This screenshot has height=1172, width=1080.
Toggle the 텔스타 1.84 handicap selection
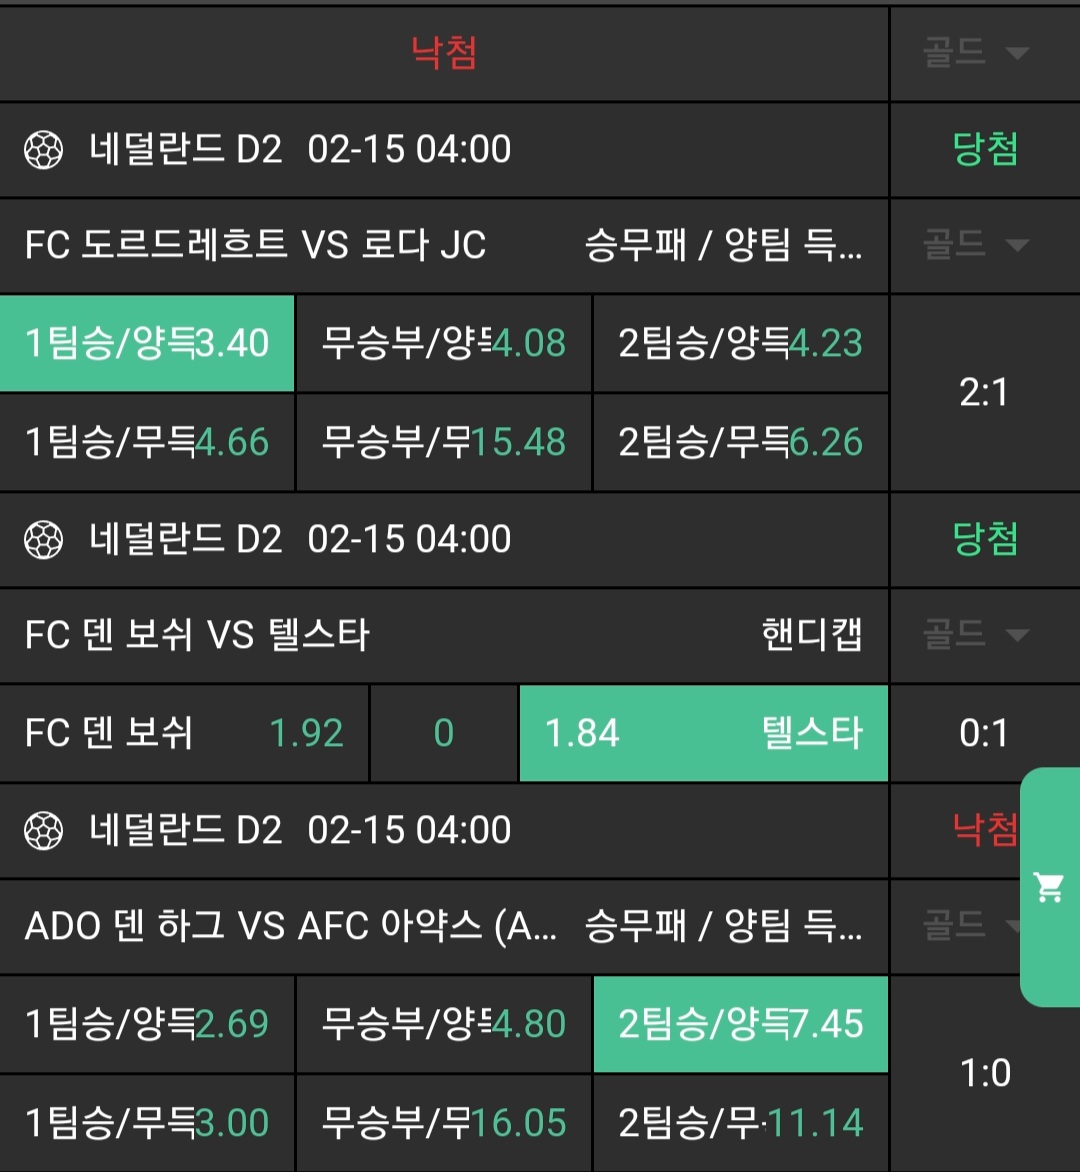tap(703, 733)
